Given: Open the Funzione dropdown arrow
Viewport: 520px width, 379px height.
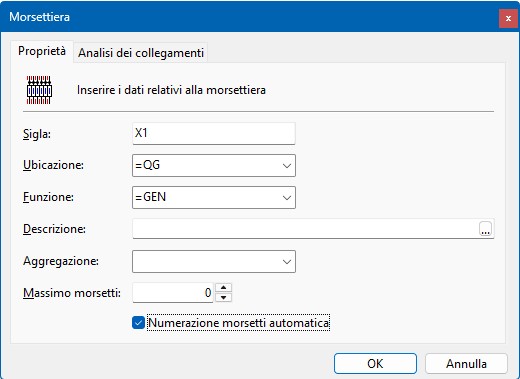Looking at the screenshot, I should point(287,197).
